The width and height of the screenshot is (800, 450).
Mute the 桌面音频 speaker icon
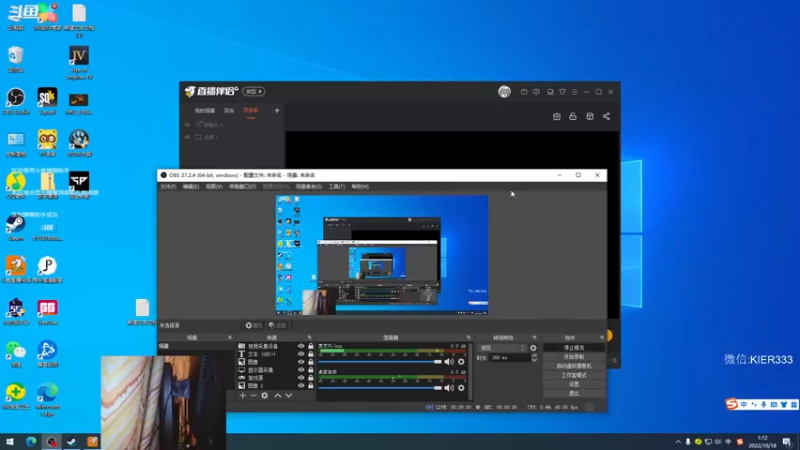pos(449,388)
